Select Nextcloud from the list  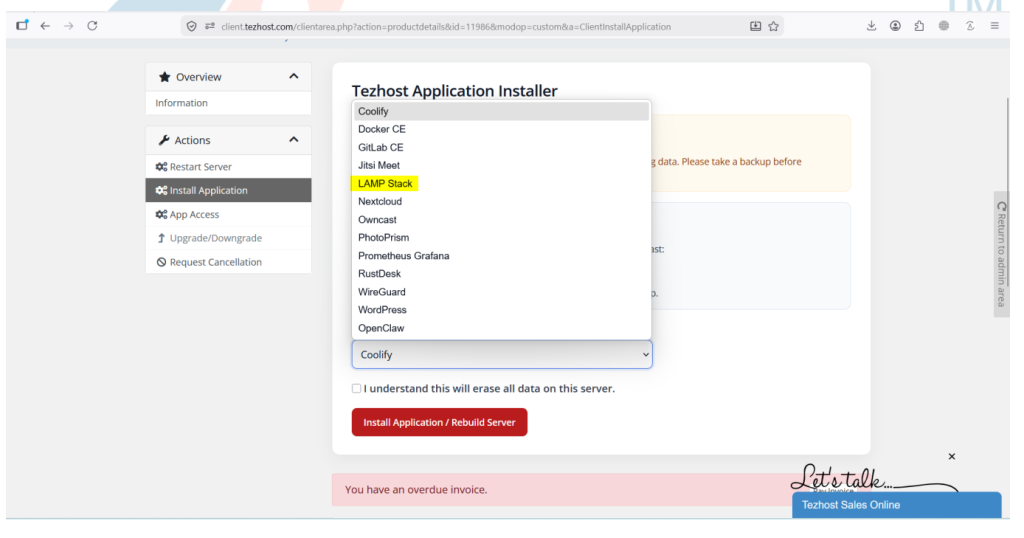coord(502,202)
